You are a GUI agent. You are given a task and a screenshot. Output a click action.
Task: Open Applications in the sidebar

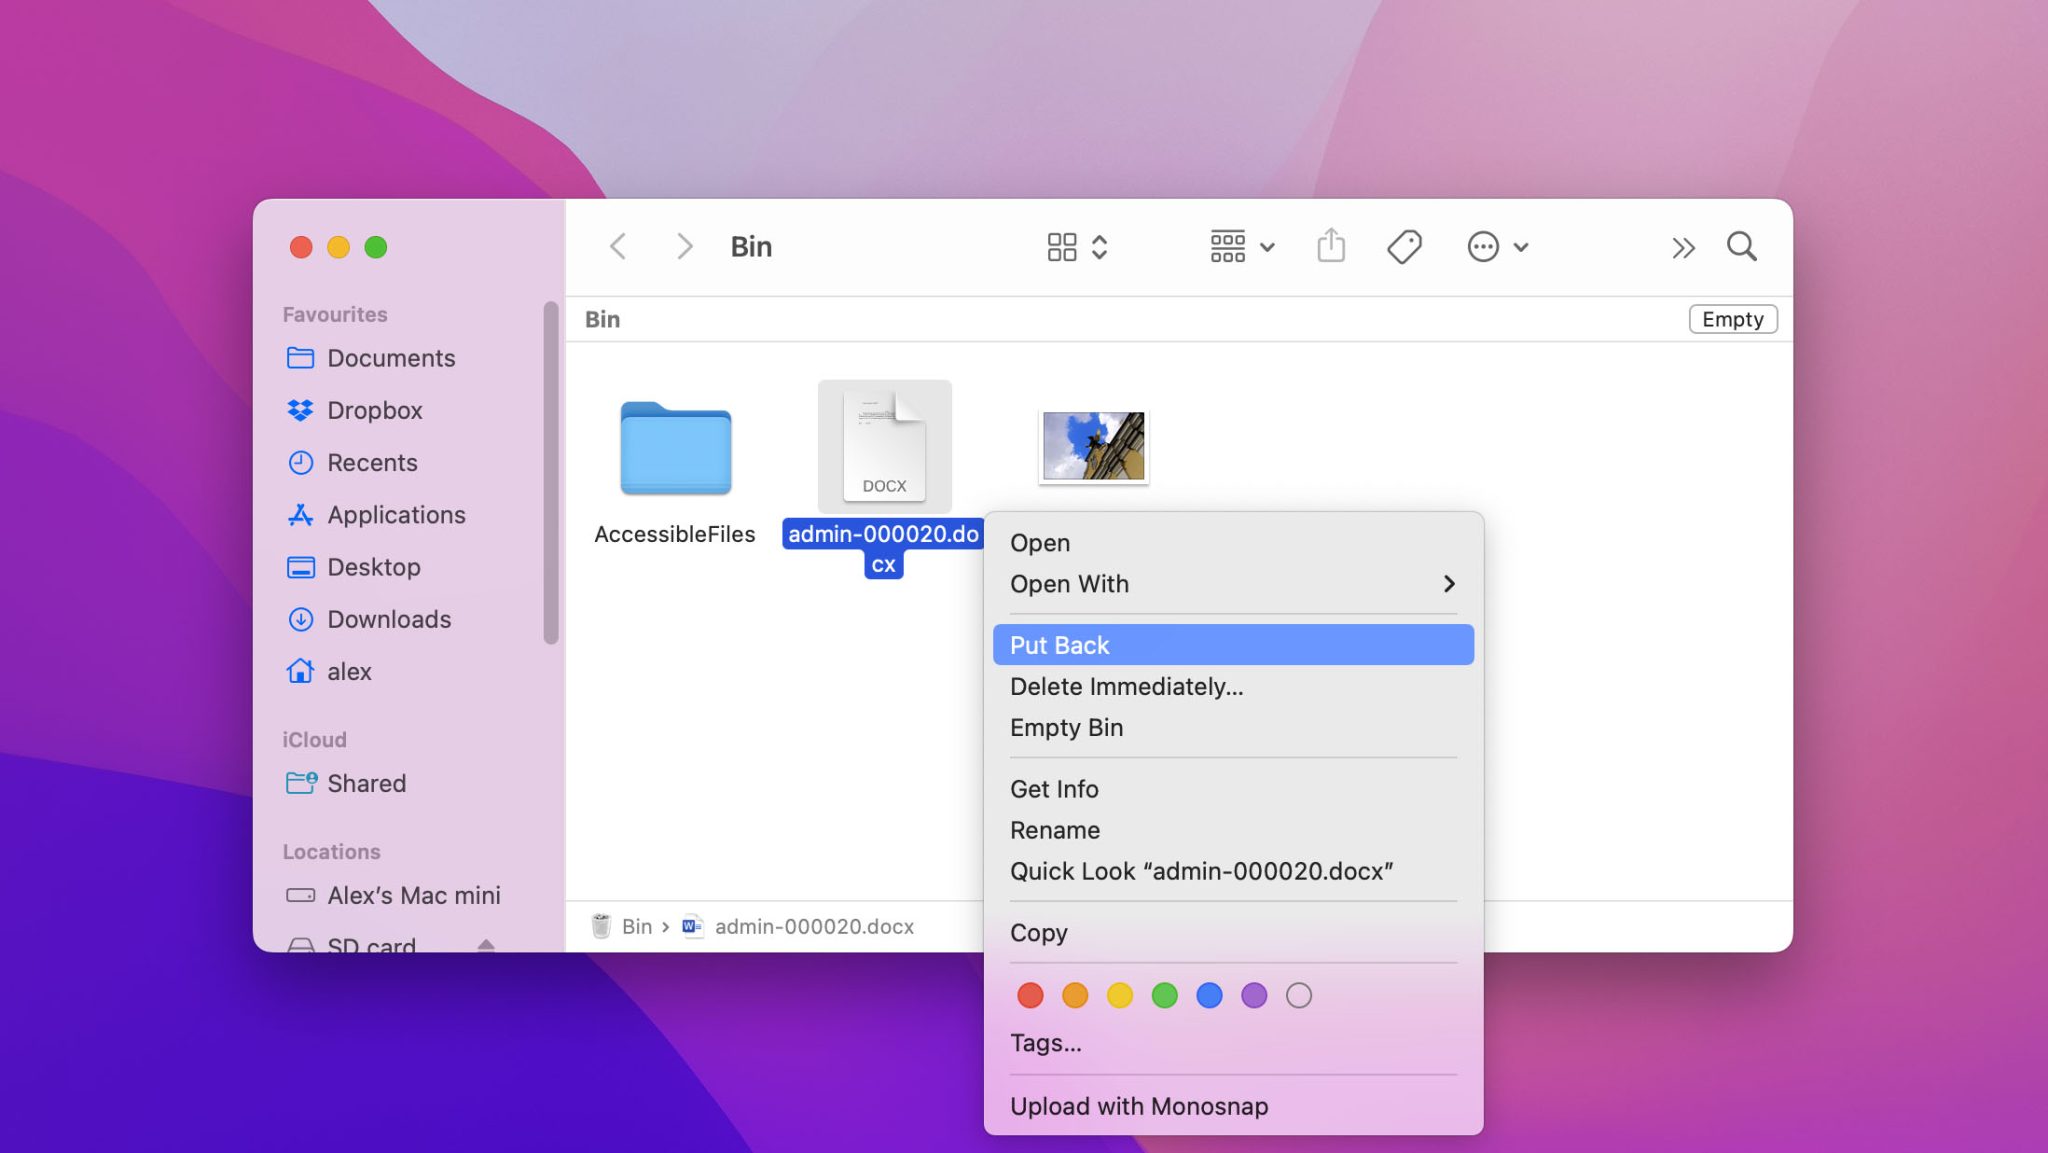coord(396,514)
